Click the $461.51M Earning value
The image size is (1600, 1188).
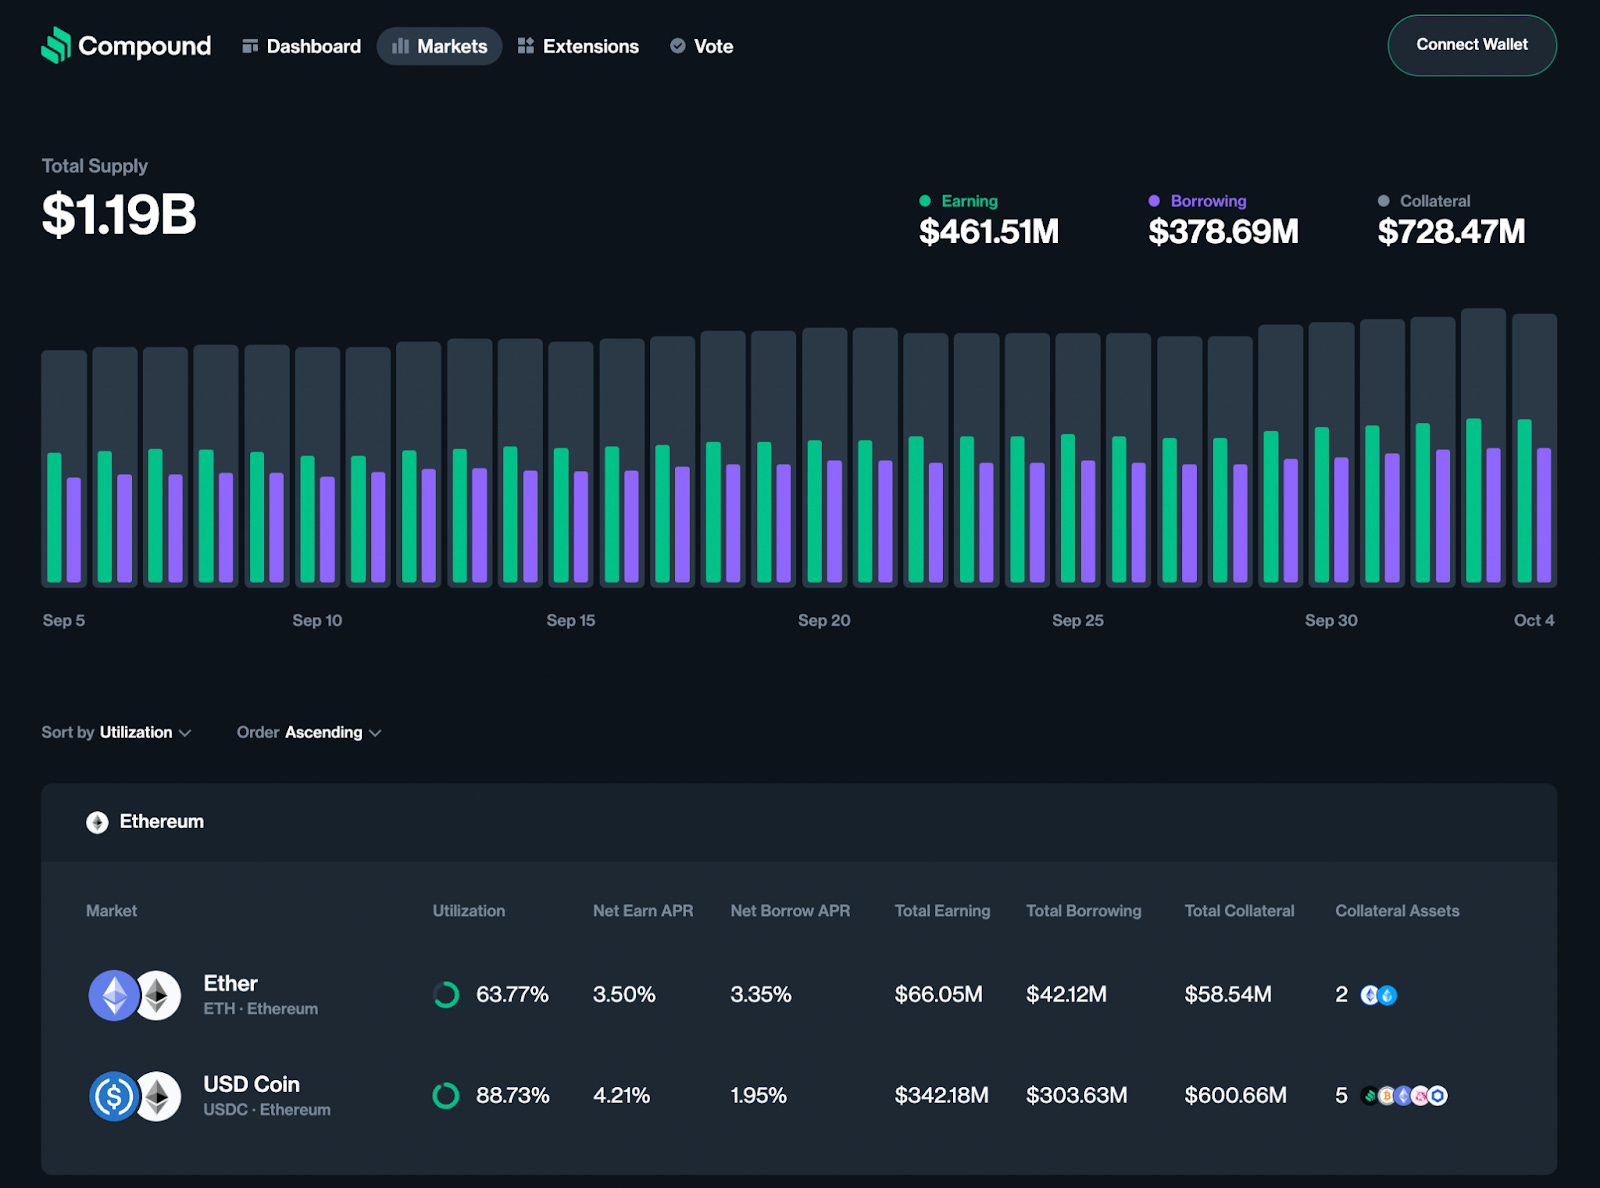[989, 232]
